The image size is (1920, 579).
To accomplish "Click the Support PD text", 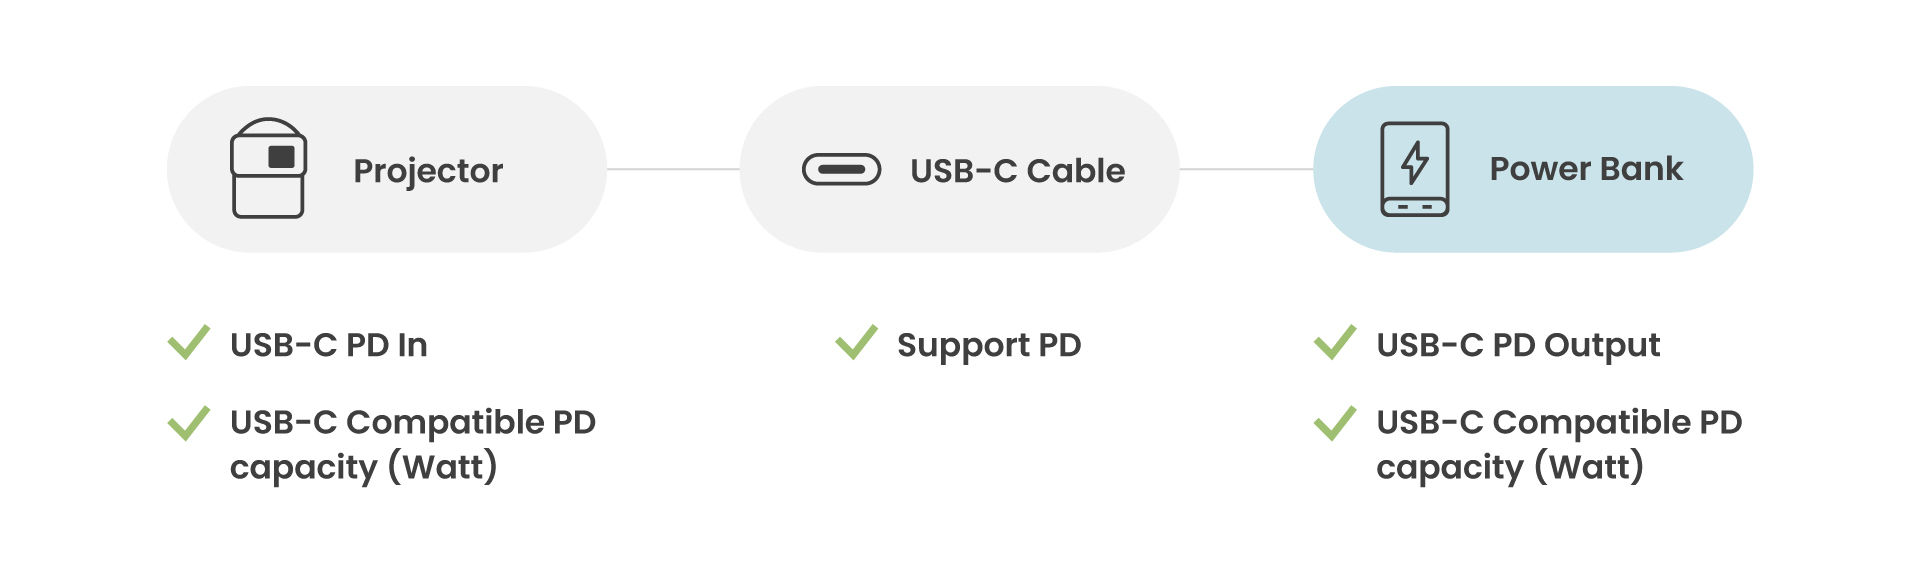I will click(x=989, y=346).
